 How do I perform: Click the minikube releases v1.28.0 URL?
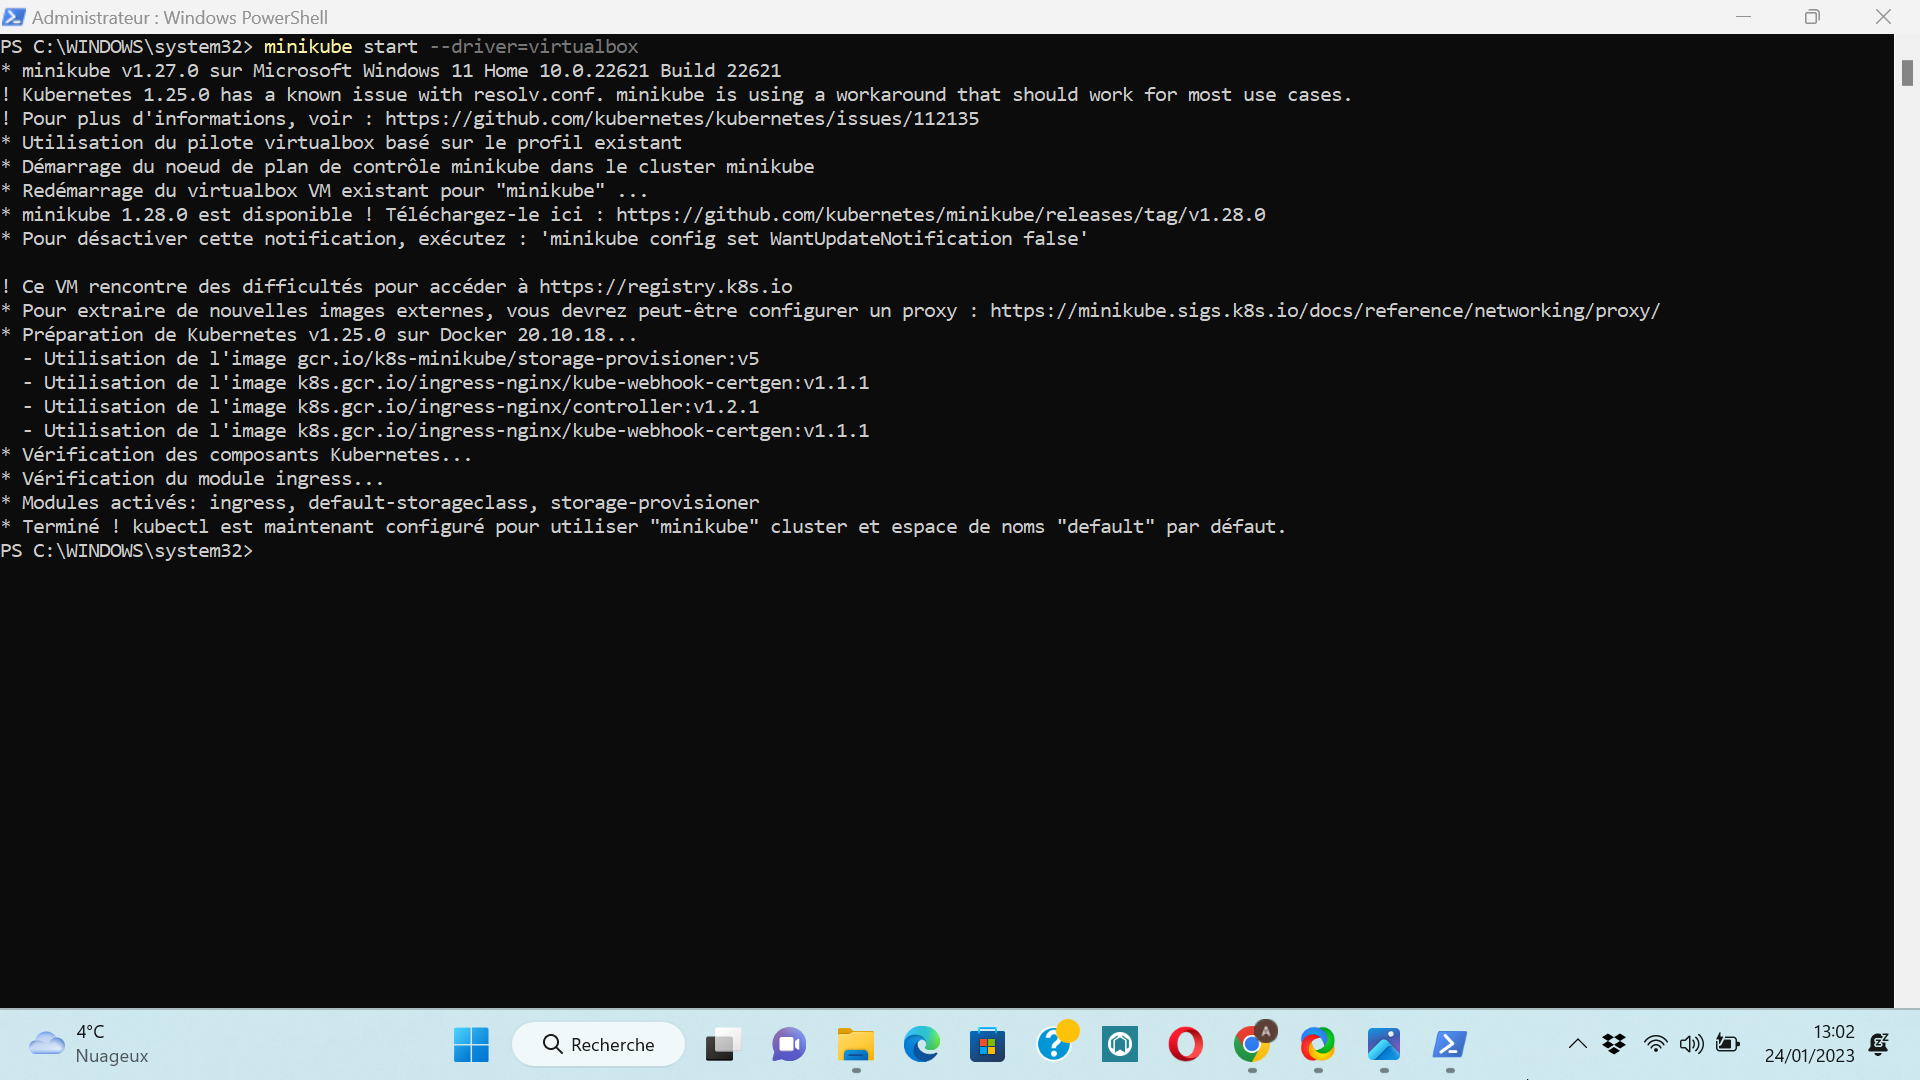(941, 215)
